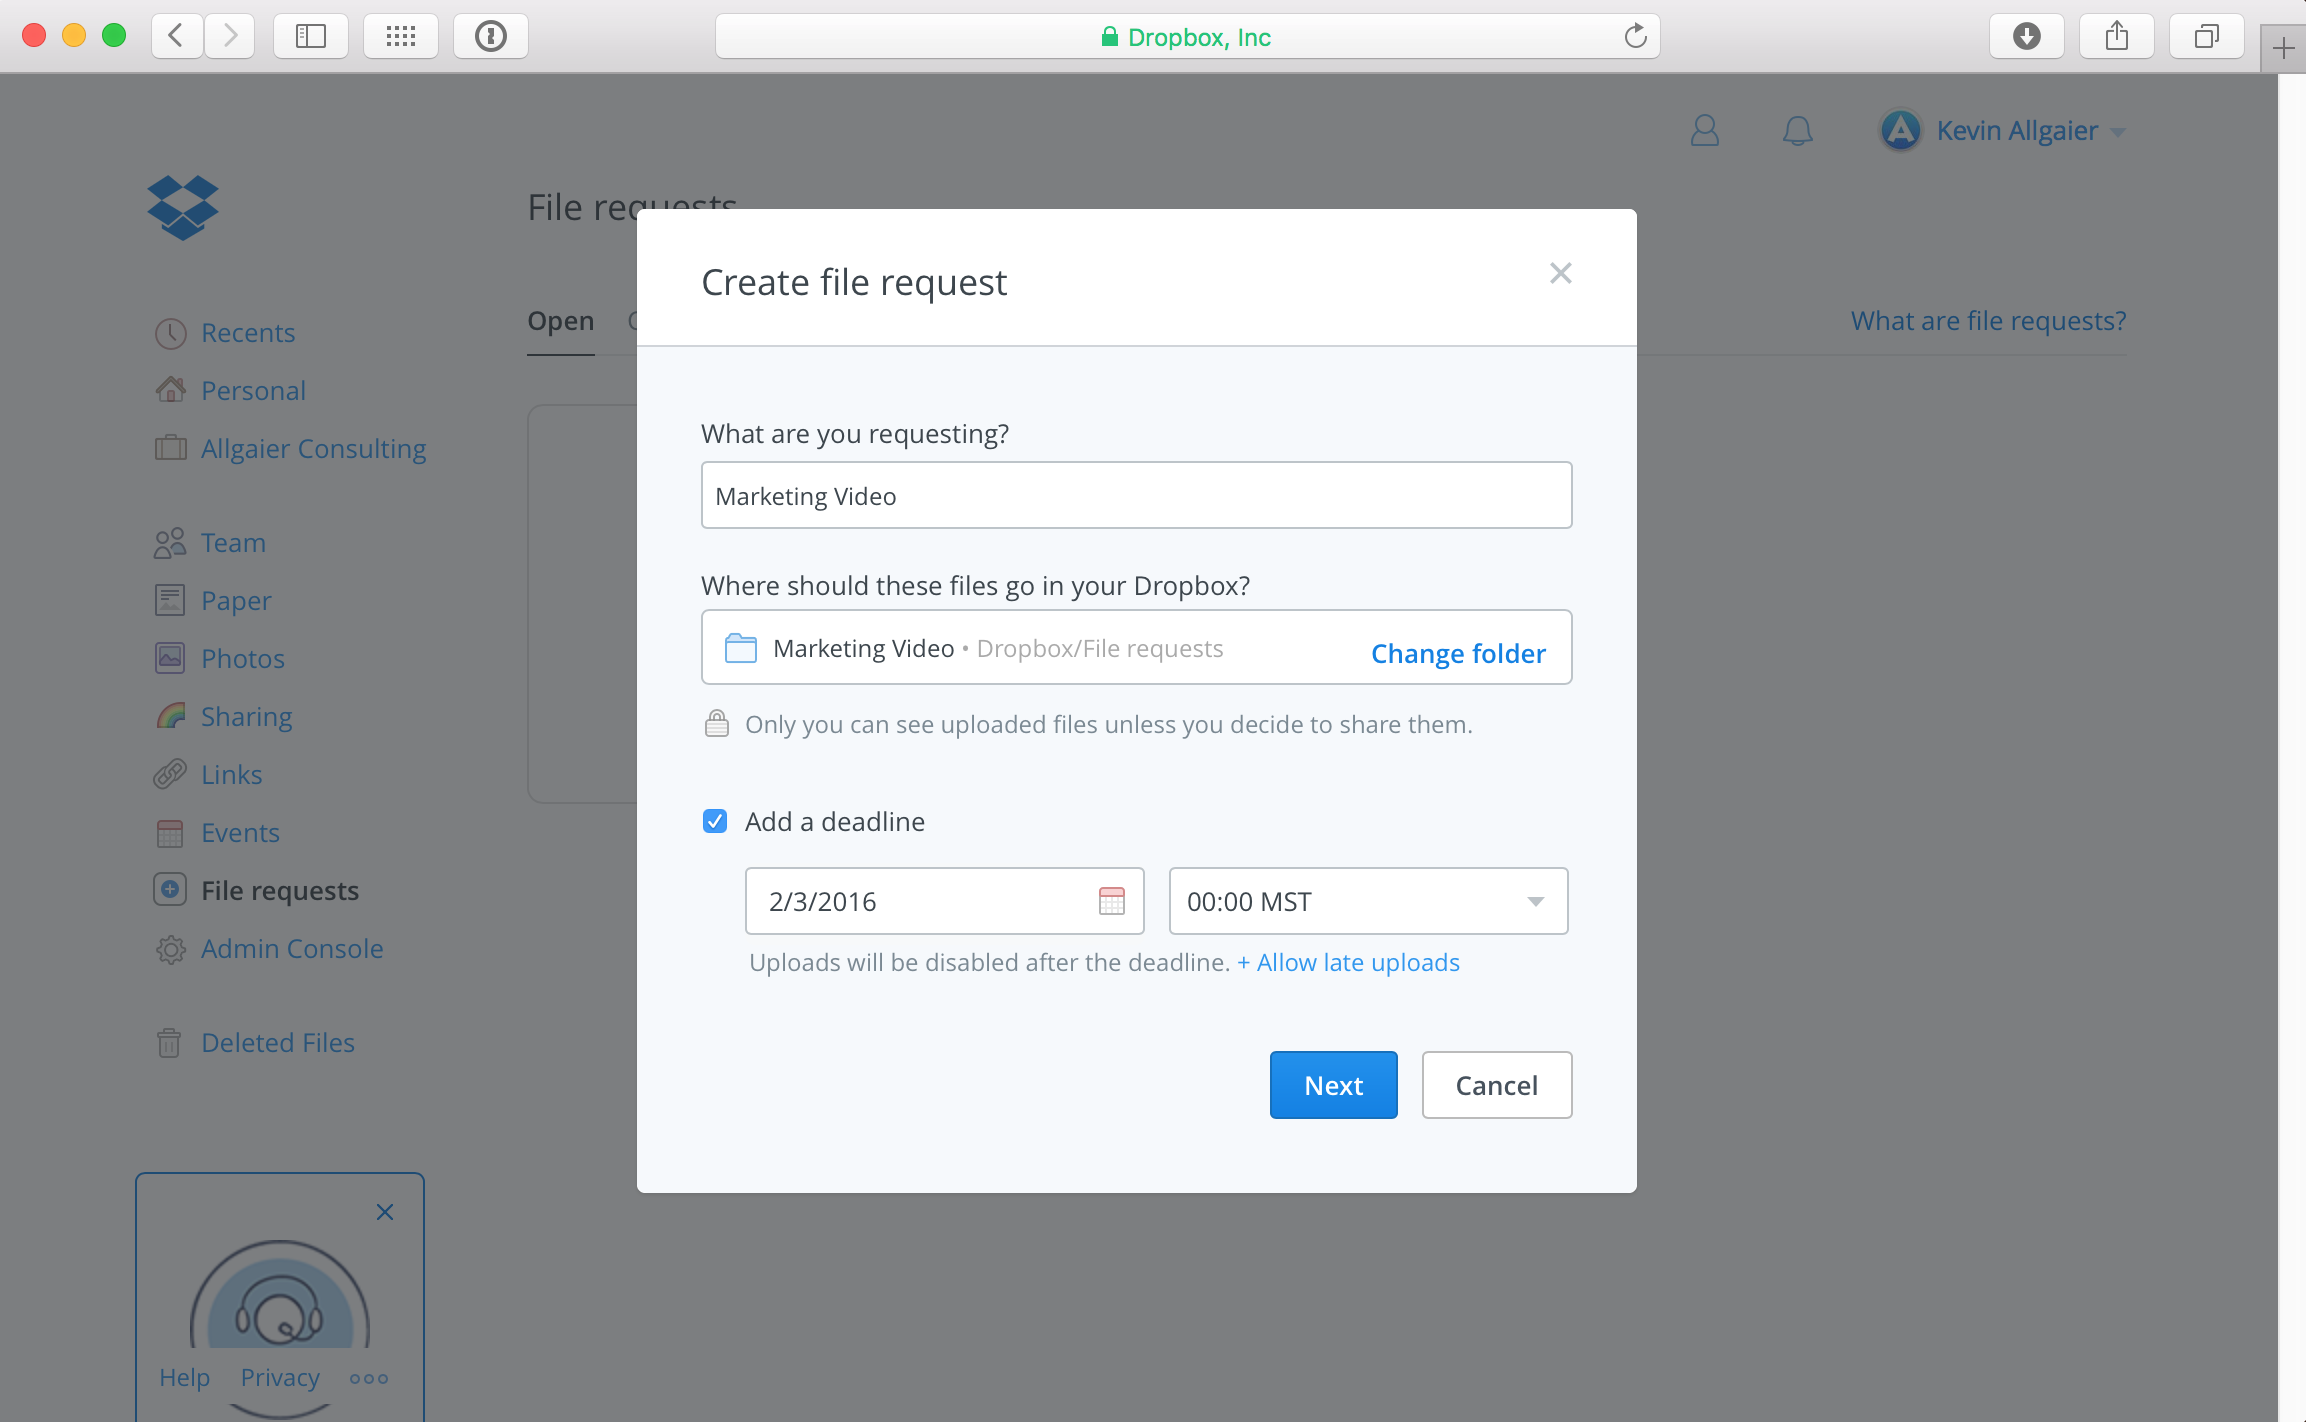Image resolution: width=2306 pixels, height=1422 pixels.
Task: Click the File requests plus icon
Action: coord(170,889)
